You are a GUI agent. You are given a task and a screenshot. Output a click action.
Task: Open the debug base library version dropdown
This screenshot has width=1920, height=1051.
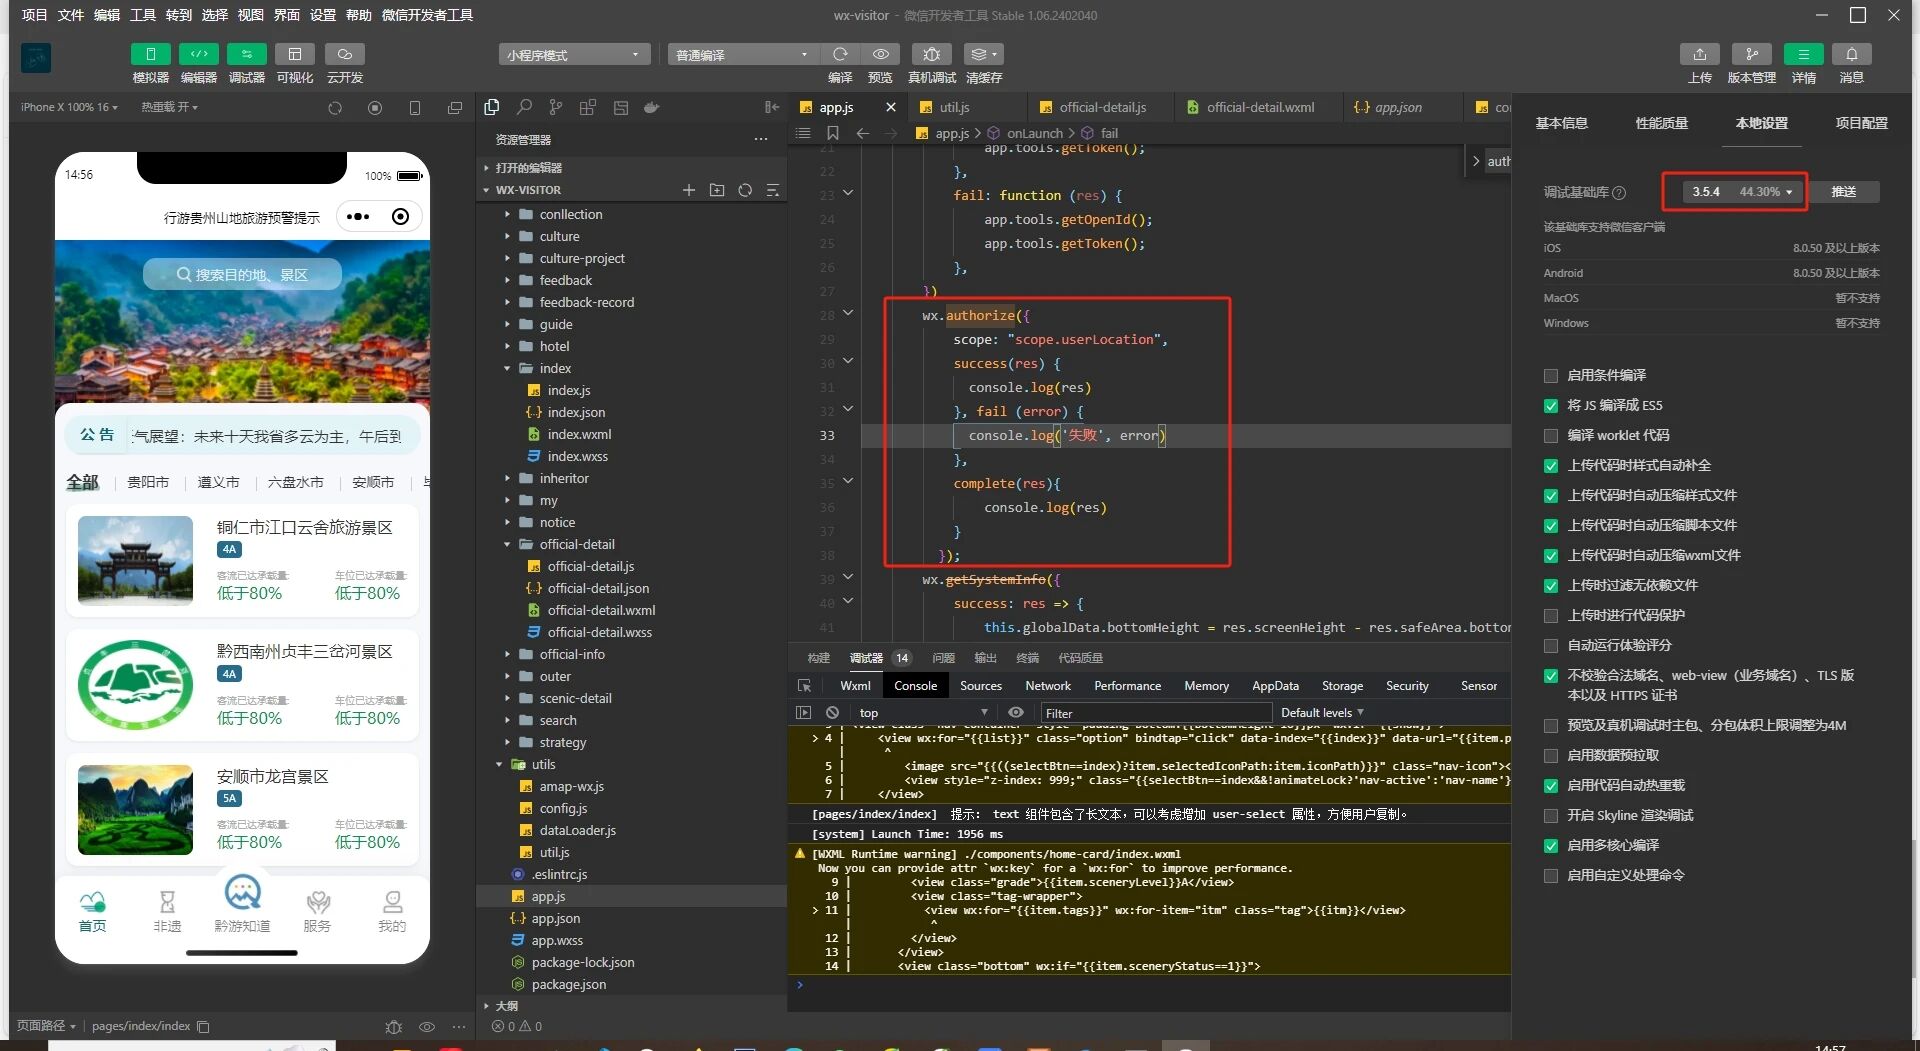[x=1741, y=192]
